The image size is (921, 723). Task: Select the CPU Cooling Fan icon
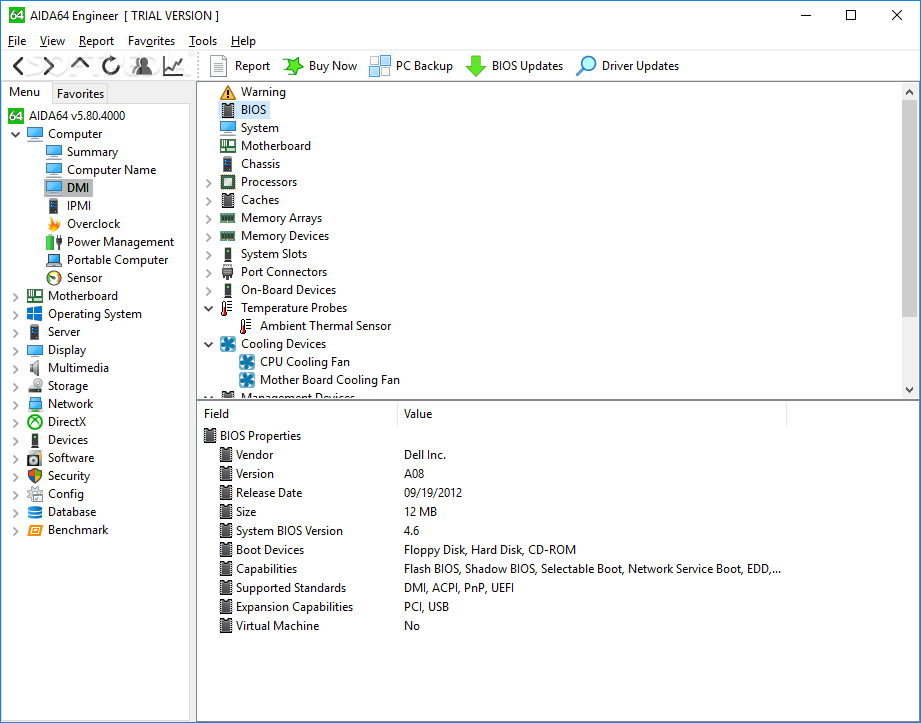[x=247, y=362]
